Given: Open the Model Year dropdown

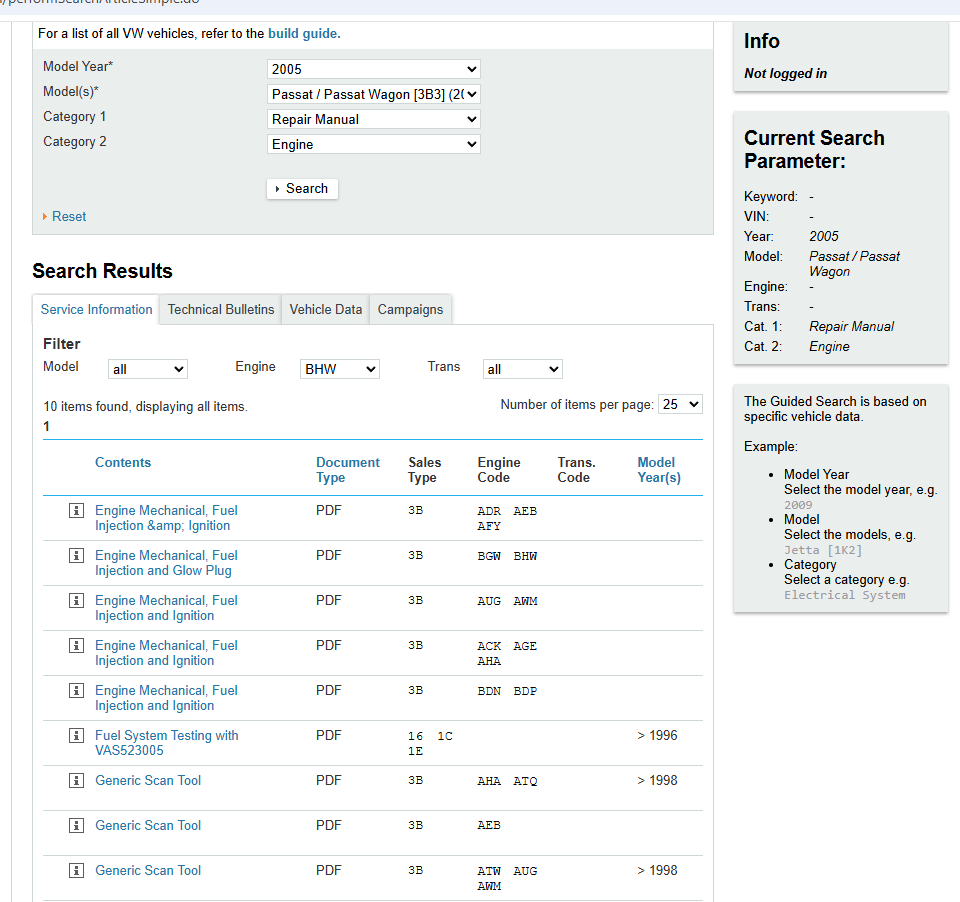Looking at the screenshot, I should pos(374,69).
